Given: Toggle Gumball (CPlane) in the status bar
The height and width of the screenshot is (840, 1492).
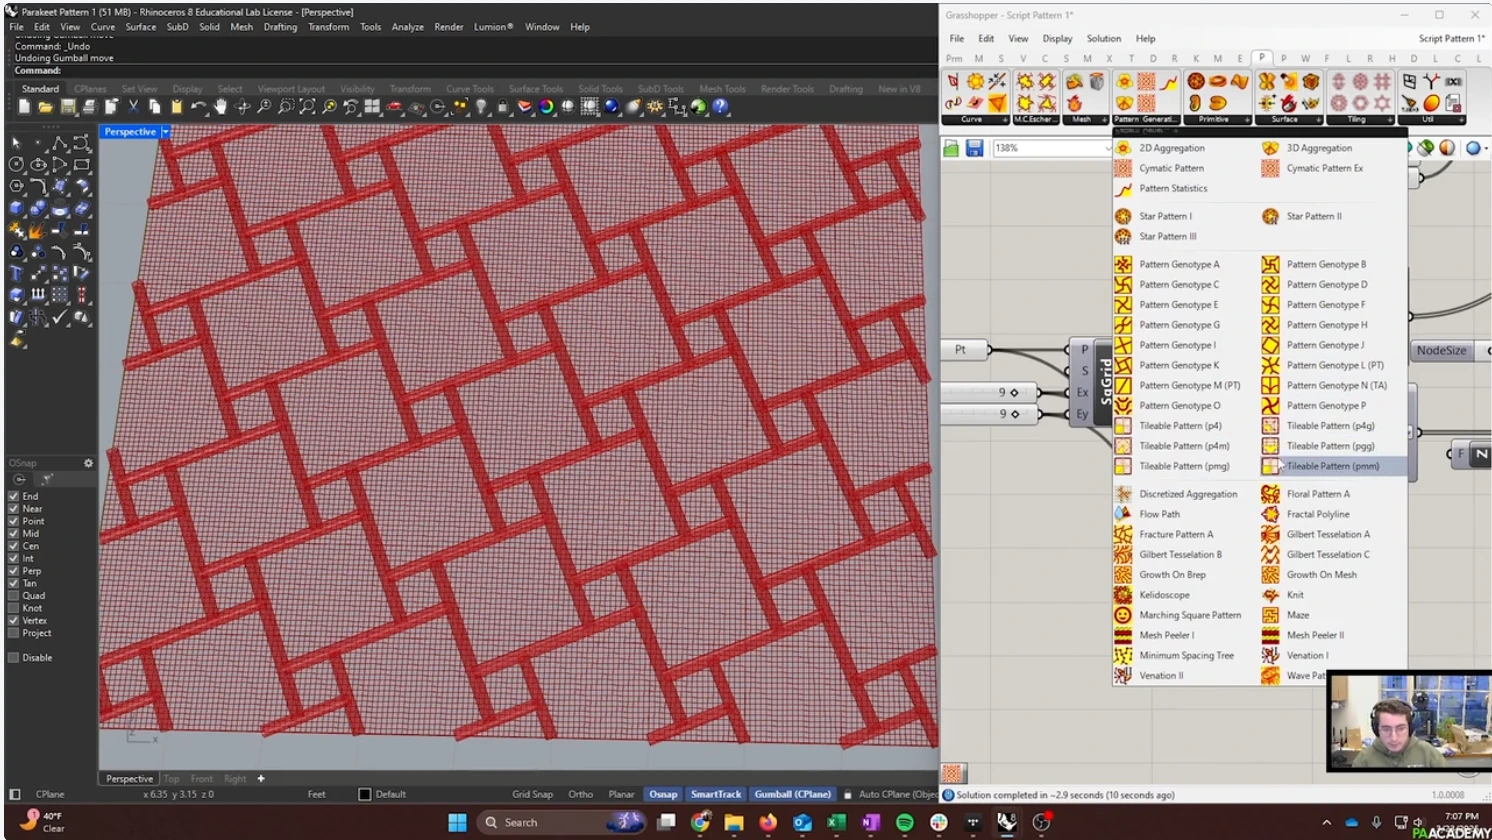Looking at the screenshot, I should (792, 794).
